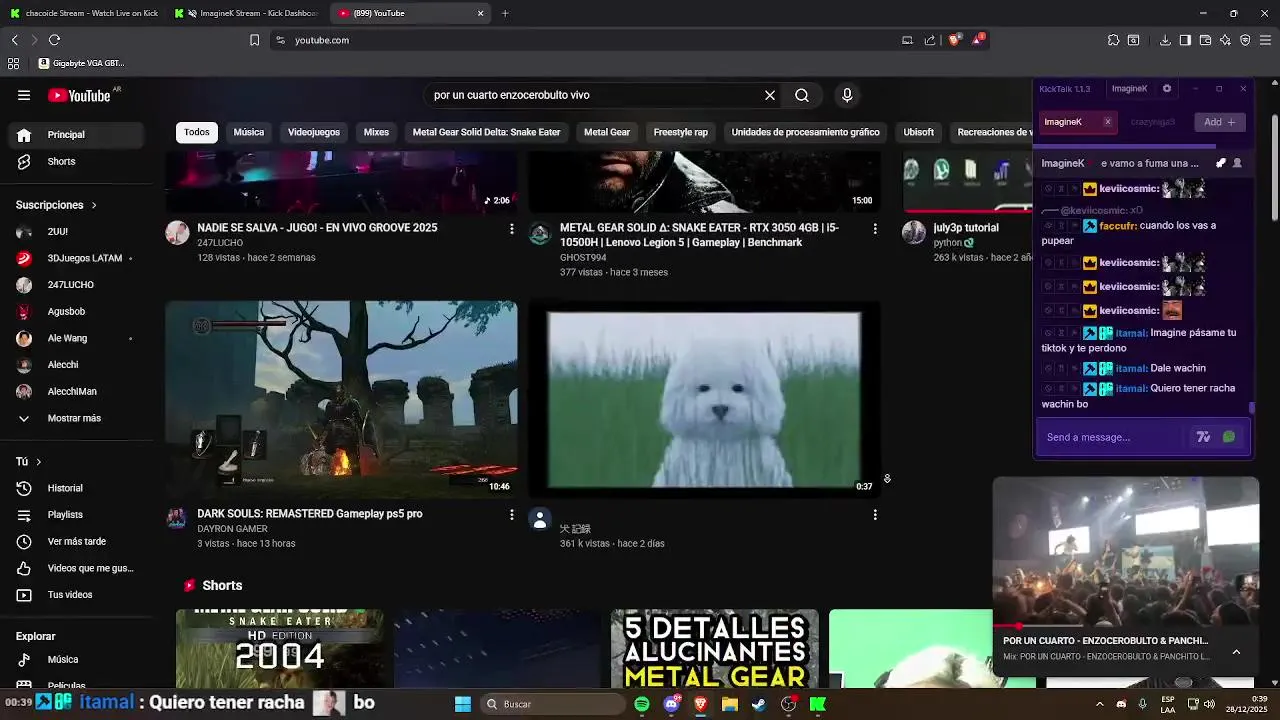Select the Todos filter chip
Image resolution: width=1280 pixels, height=720 pixels.
pyautogui.click(x=197, y=132)
